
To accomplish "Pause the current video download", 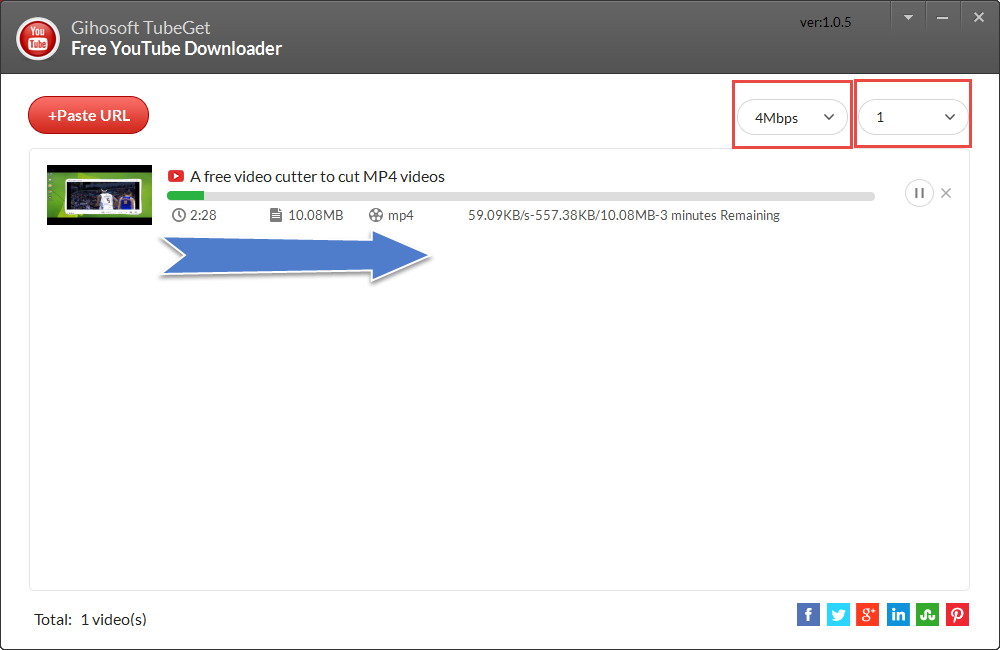I will [919, 193].
